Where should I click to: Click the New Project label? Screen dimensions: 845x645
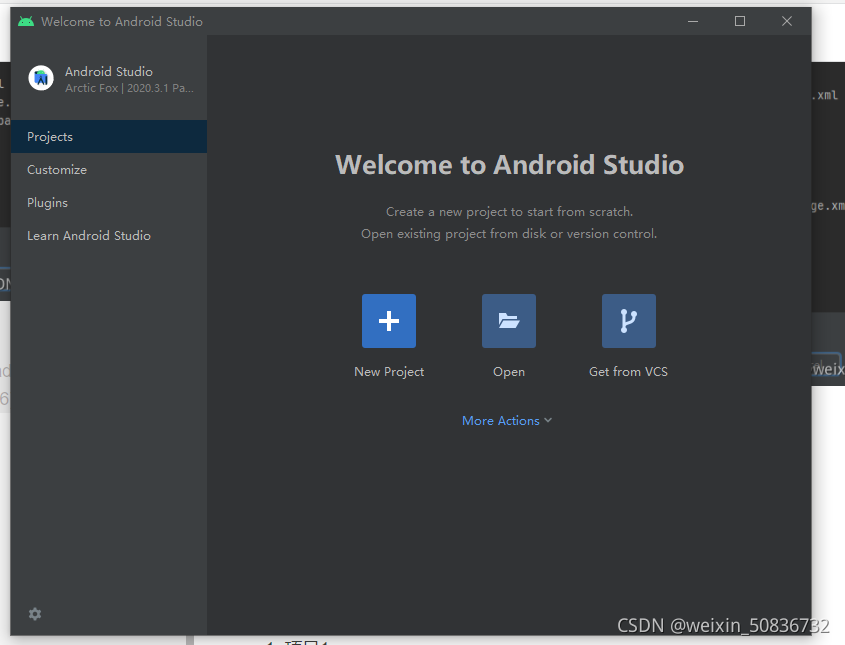[x=389, y=372]
